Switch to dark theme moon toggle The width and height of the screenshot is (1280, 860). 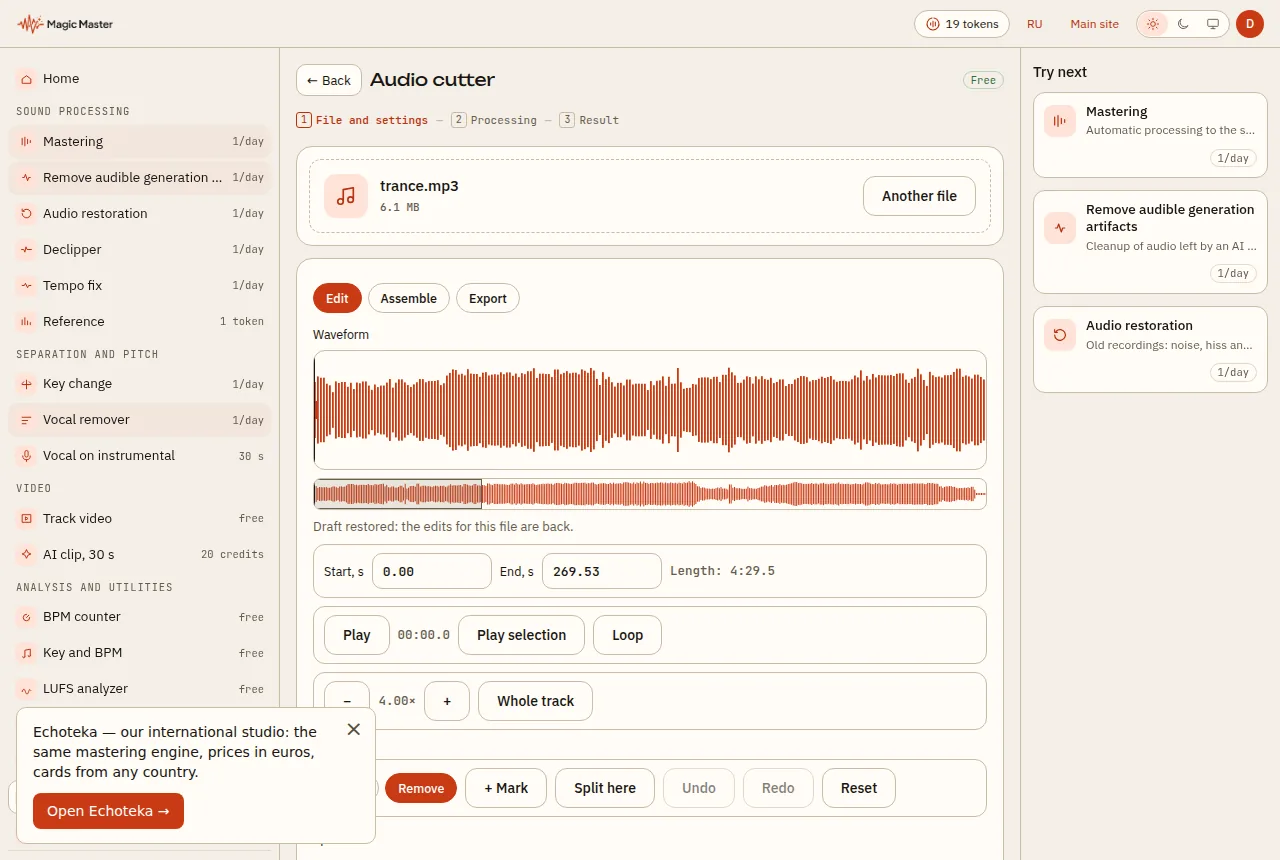[x=1183, y=24]
